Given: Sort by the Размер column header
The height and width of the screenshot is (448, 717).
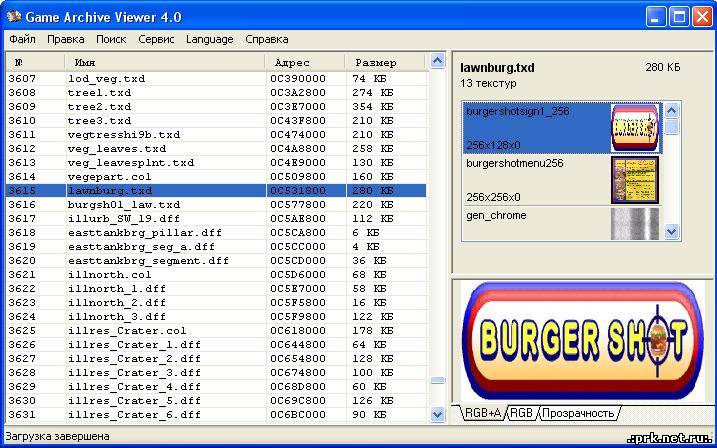Looking at the screenshot, I should coord(386,63).
